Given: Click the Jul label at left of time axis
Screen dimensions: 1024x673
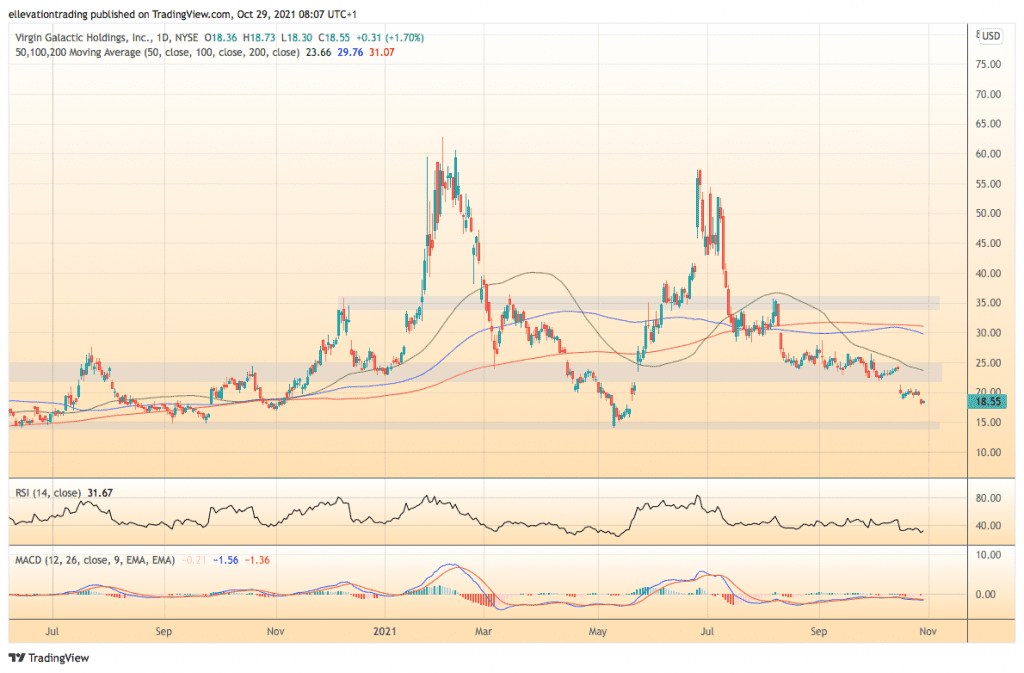Looking at the screenshot, I should pos(52,631).
